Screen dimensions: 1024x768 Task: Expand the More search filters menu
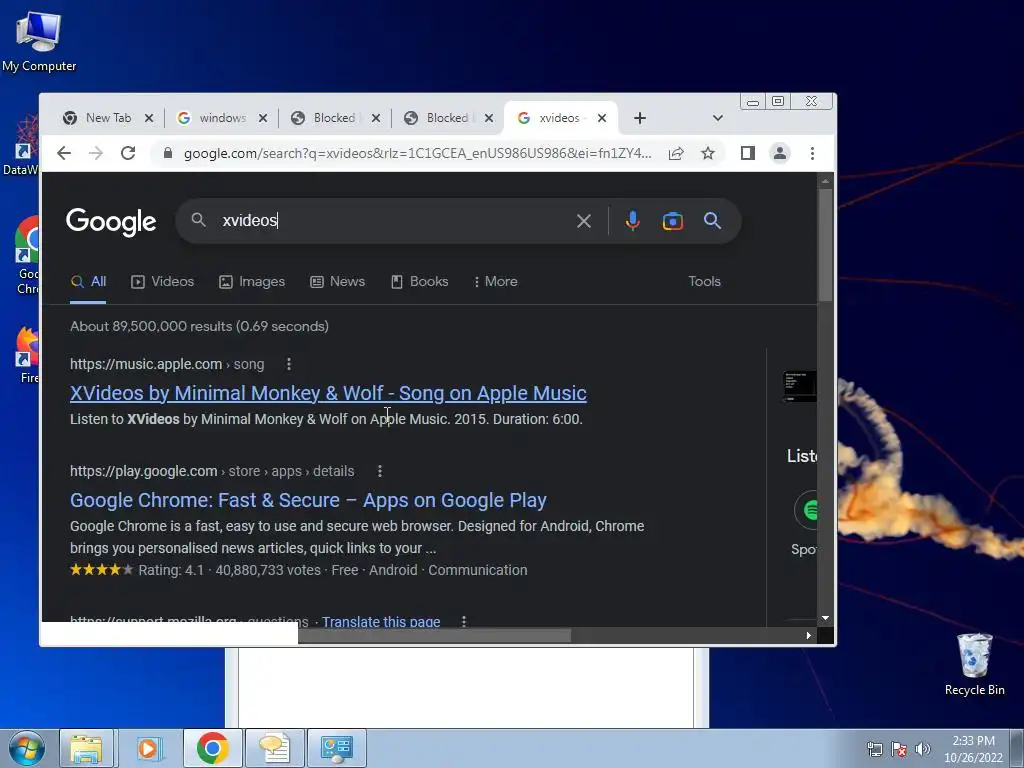496,281
